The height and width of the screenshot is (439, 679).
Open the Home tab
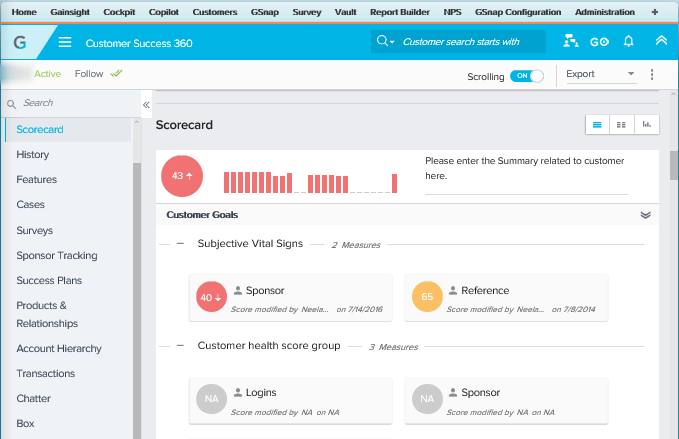coord(24,12)
